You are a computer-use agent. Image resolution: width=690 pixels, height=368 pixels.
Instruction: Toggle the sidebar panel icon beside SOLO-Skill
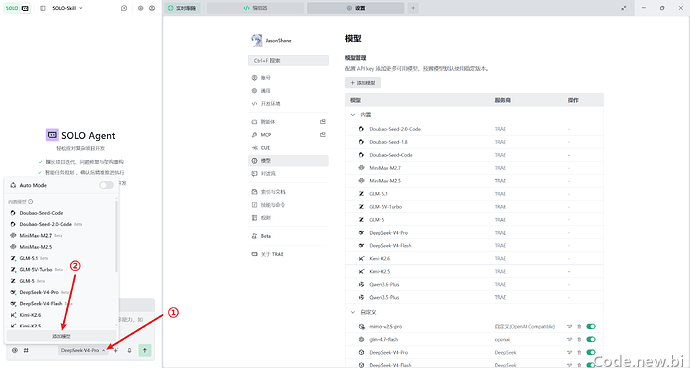(43, 8)
